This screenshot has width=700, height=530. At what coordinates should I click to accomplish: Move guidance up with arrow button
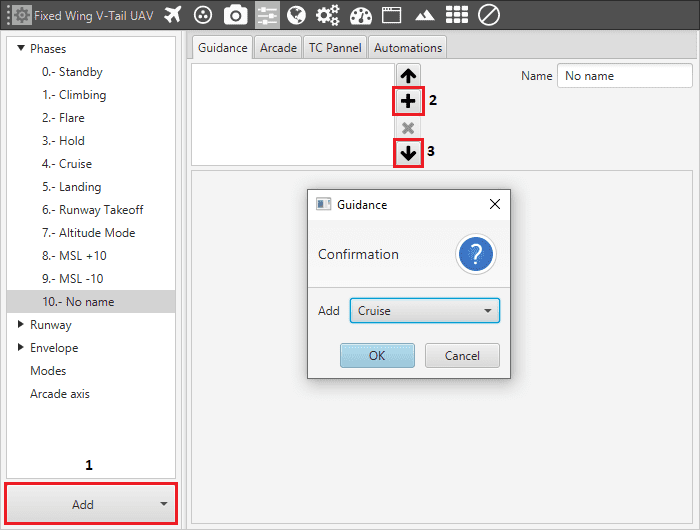click(x=408, y=75)
